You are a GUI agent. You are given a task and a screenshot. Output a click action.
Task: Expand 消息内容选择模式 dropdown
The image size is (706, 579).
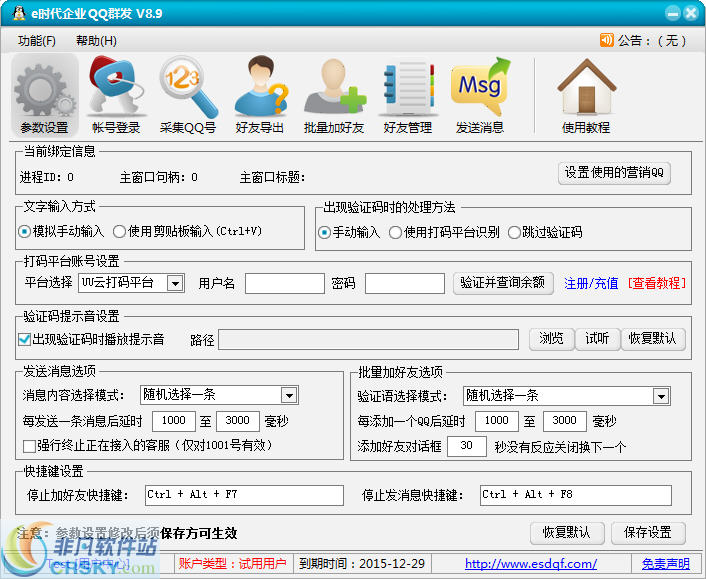289,395
